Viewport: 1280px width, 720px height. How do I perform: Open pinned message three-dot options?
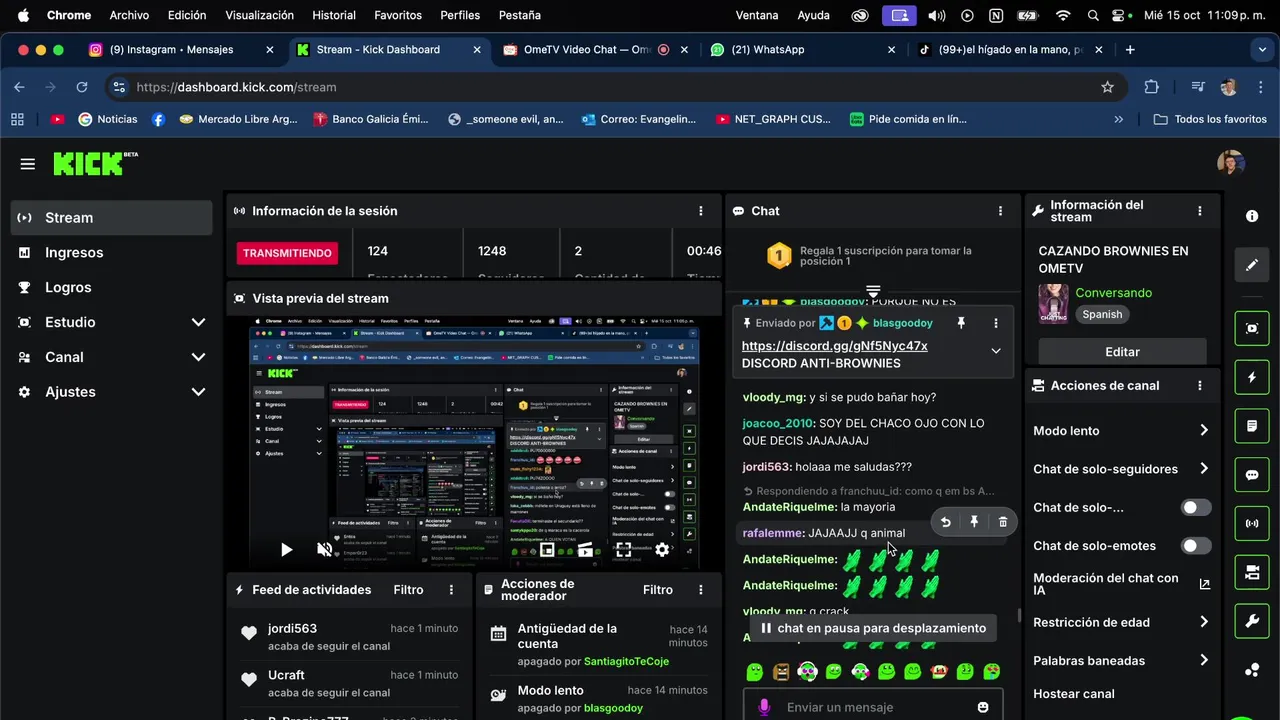[995, 323]
